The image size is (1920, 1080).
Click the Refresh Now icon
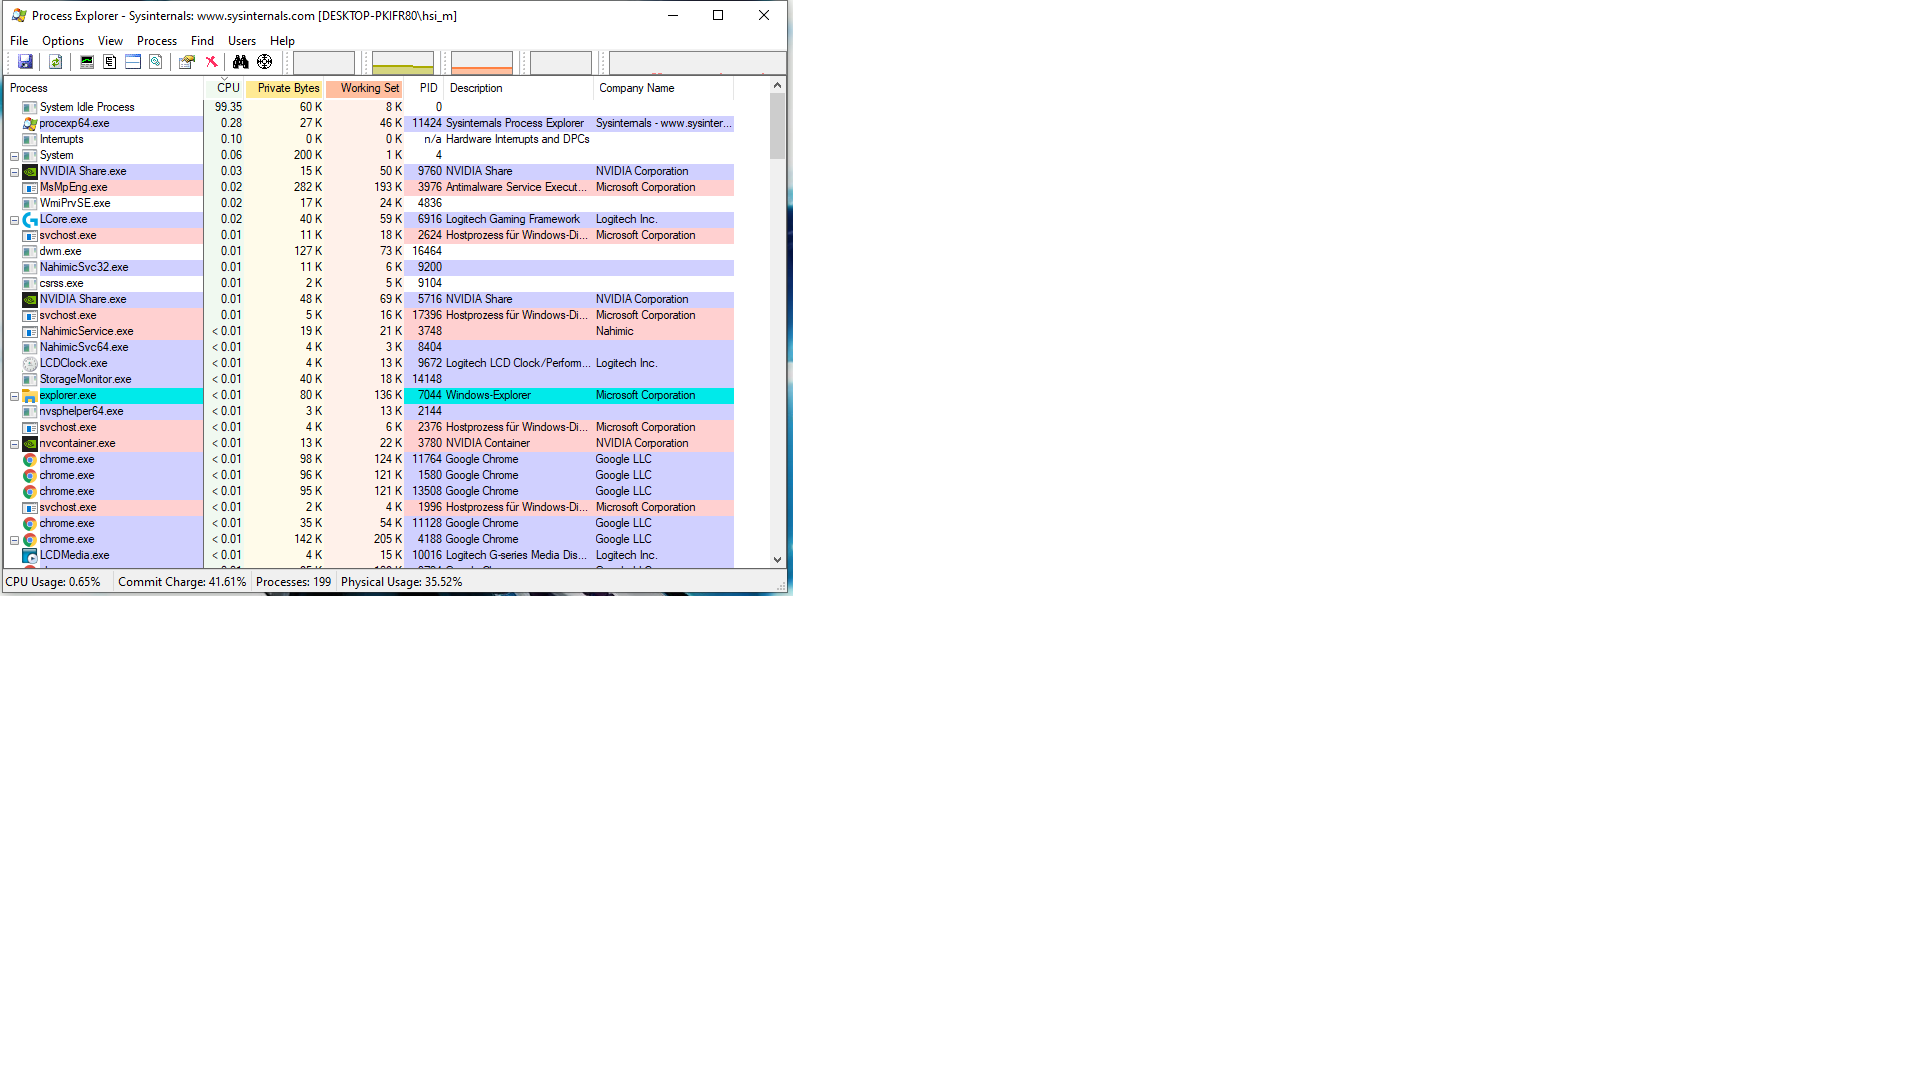56,62
